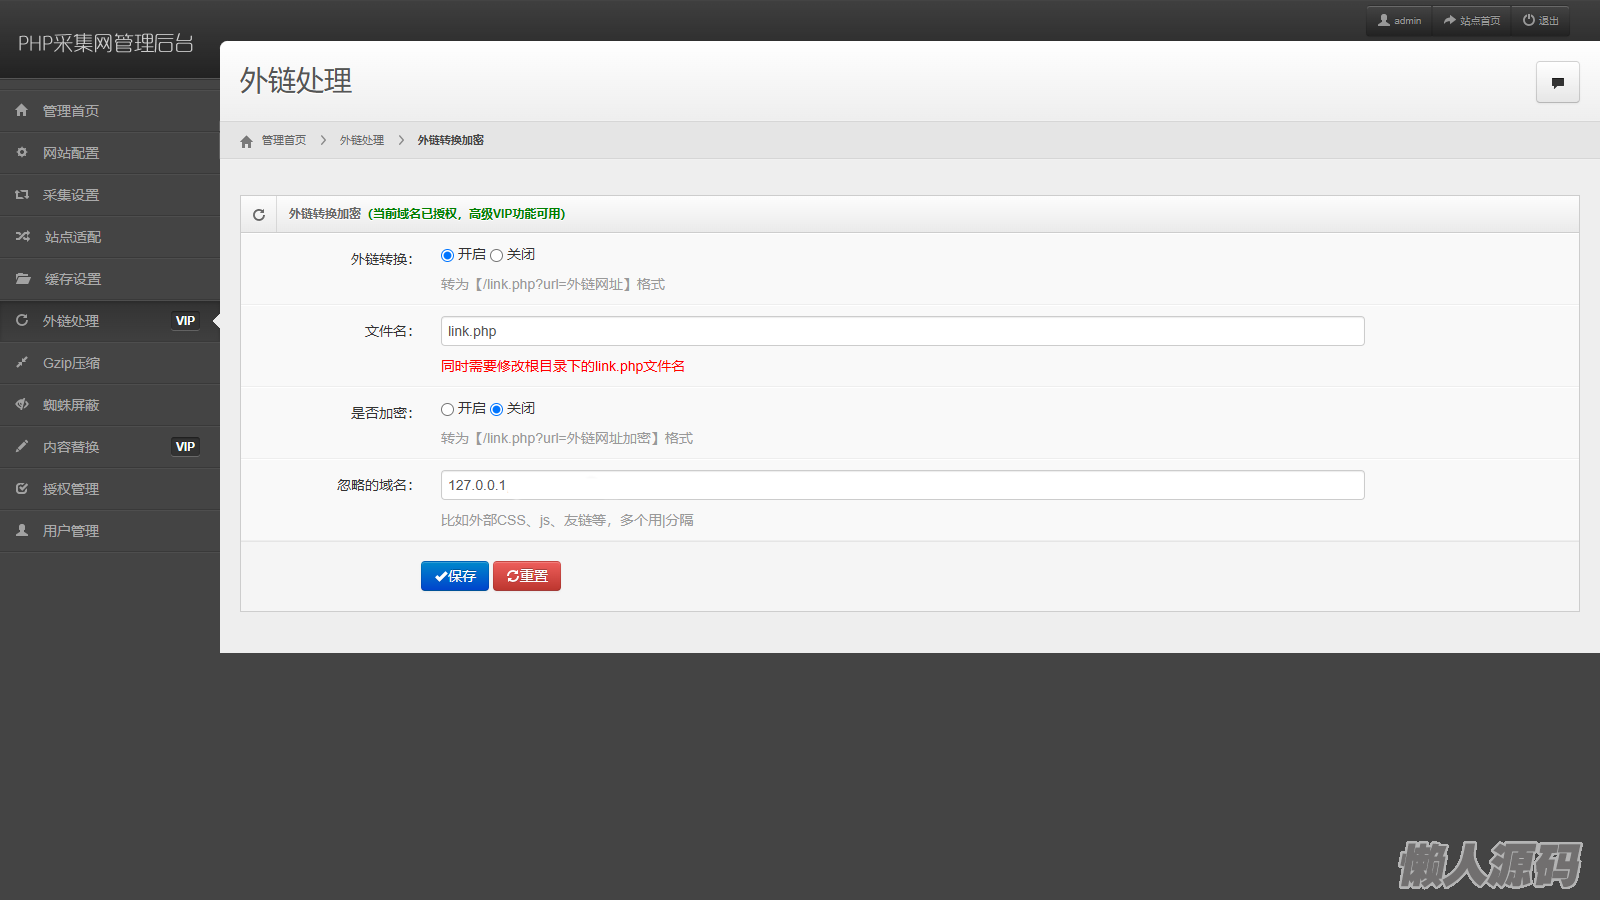Go to 采集设置 in the sidebar
Screen dimensions: 1600x900
(x=110, y=195)
